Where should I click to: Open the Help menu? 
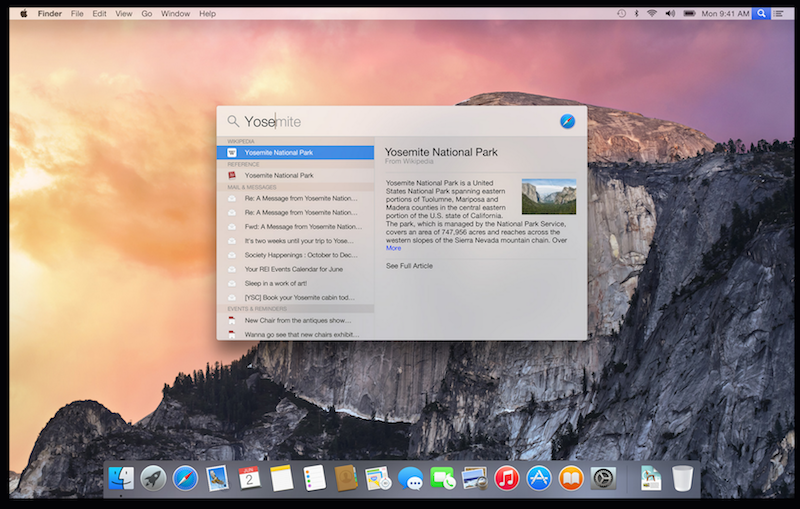(x=207, y=14)
